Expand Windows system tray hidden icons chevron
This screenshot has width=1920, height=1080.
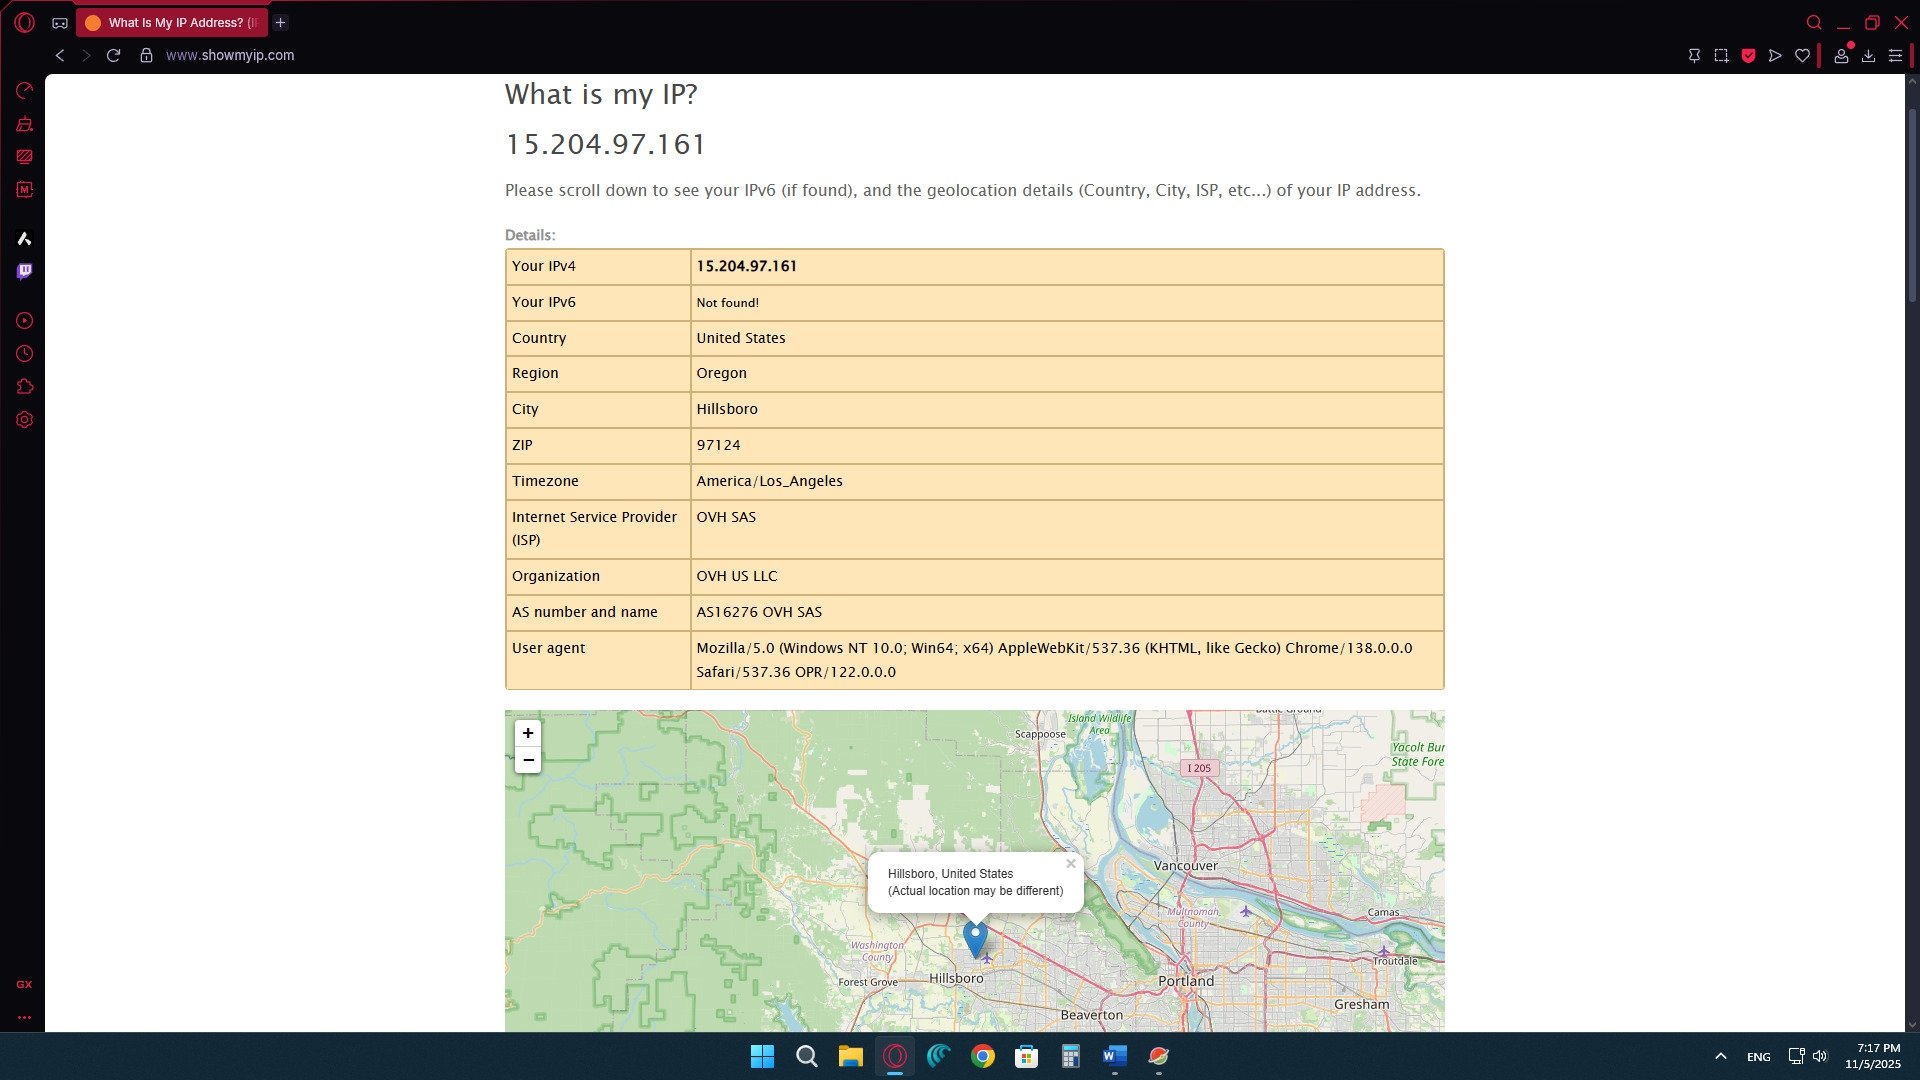pos(1720,1056)
